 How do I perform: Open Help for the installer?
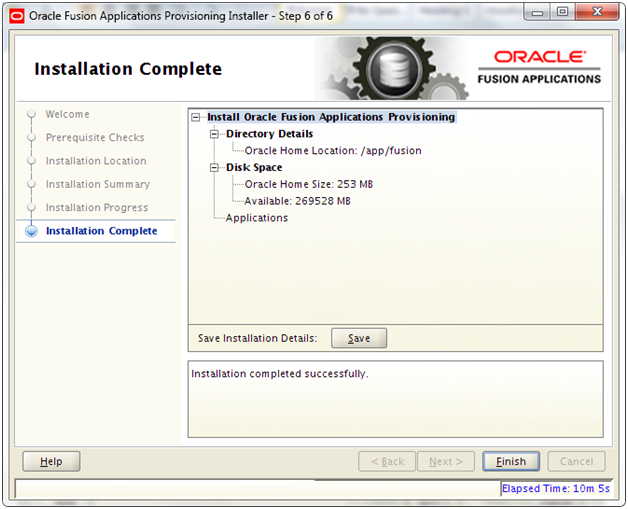(51, 462)
